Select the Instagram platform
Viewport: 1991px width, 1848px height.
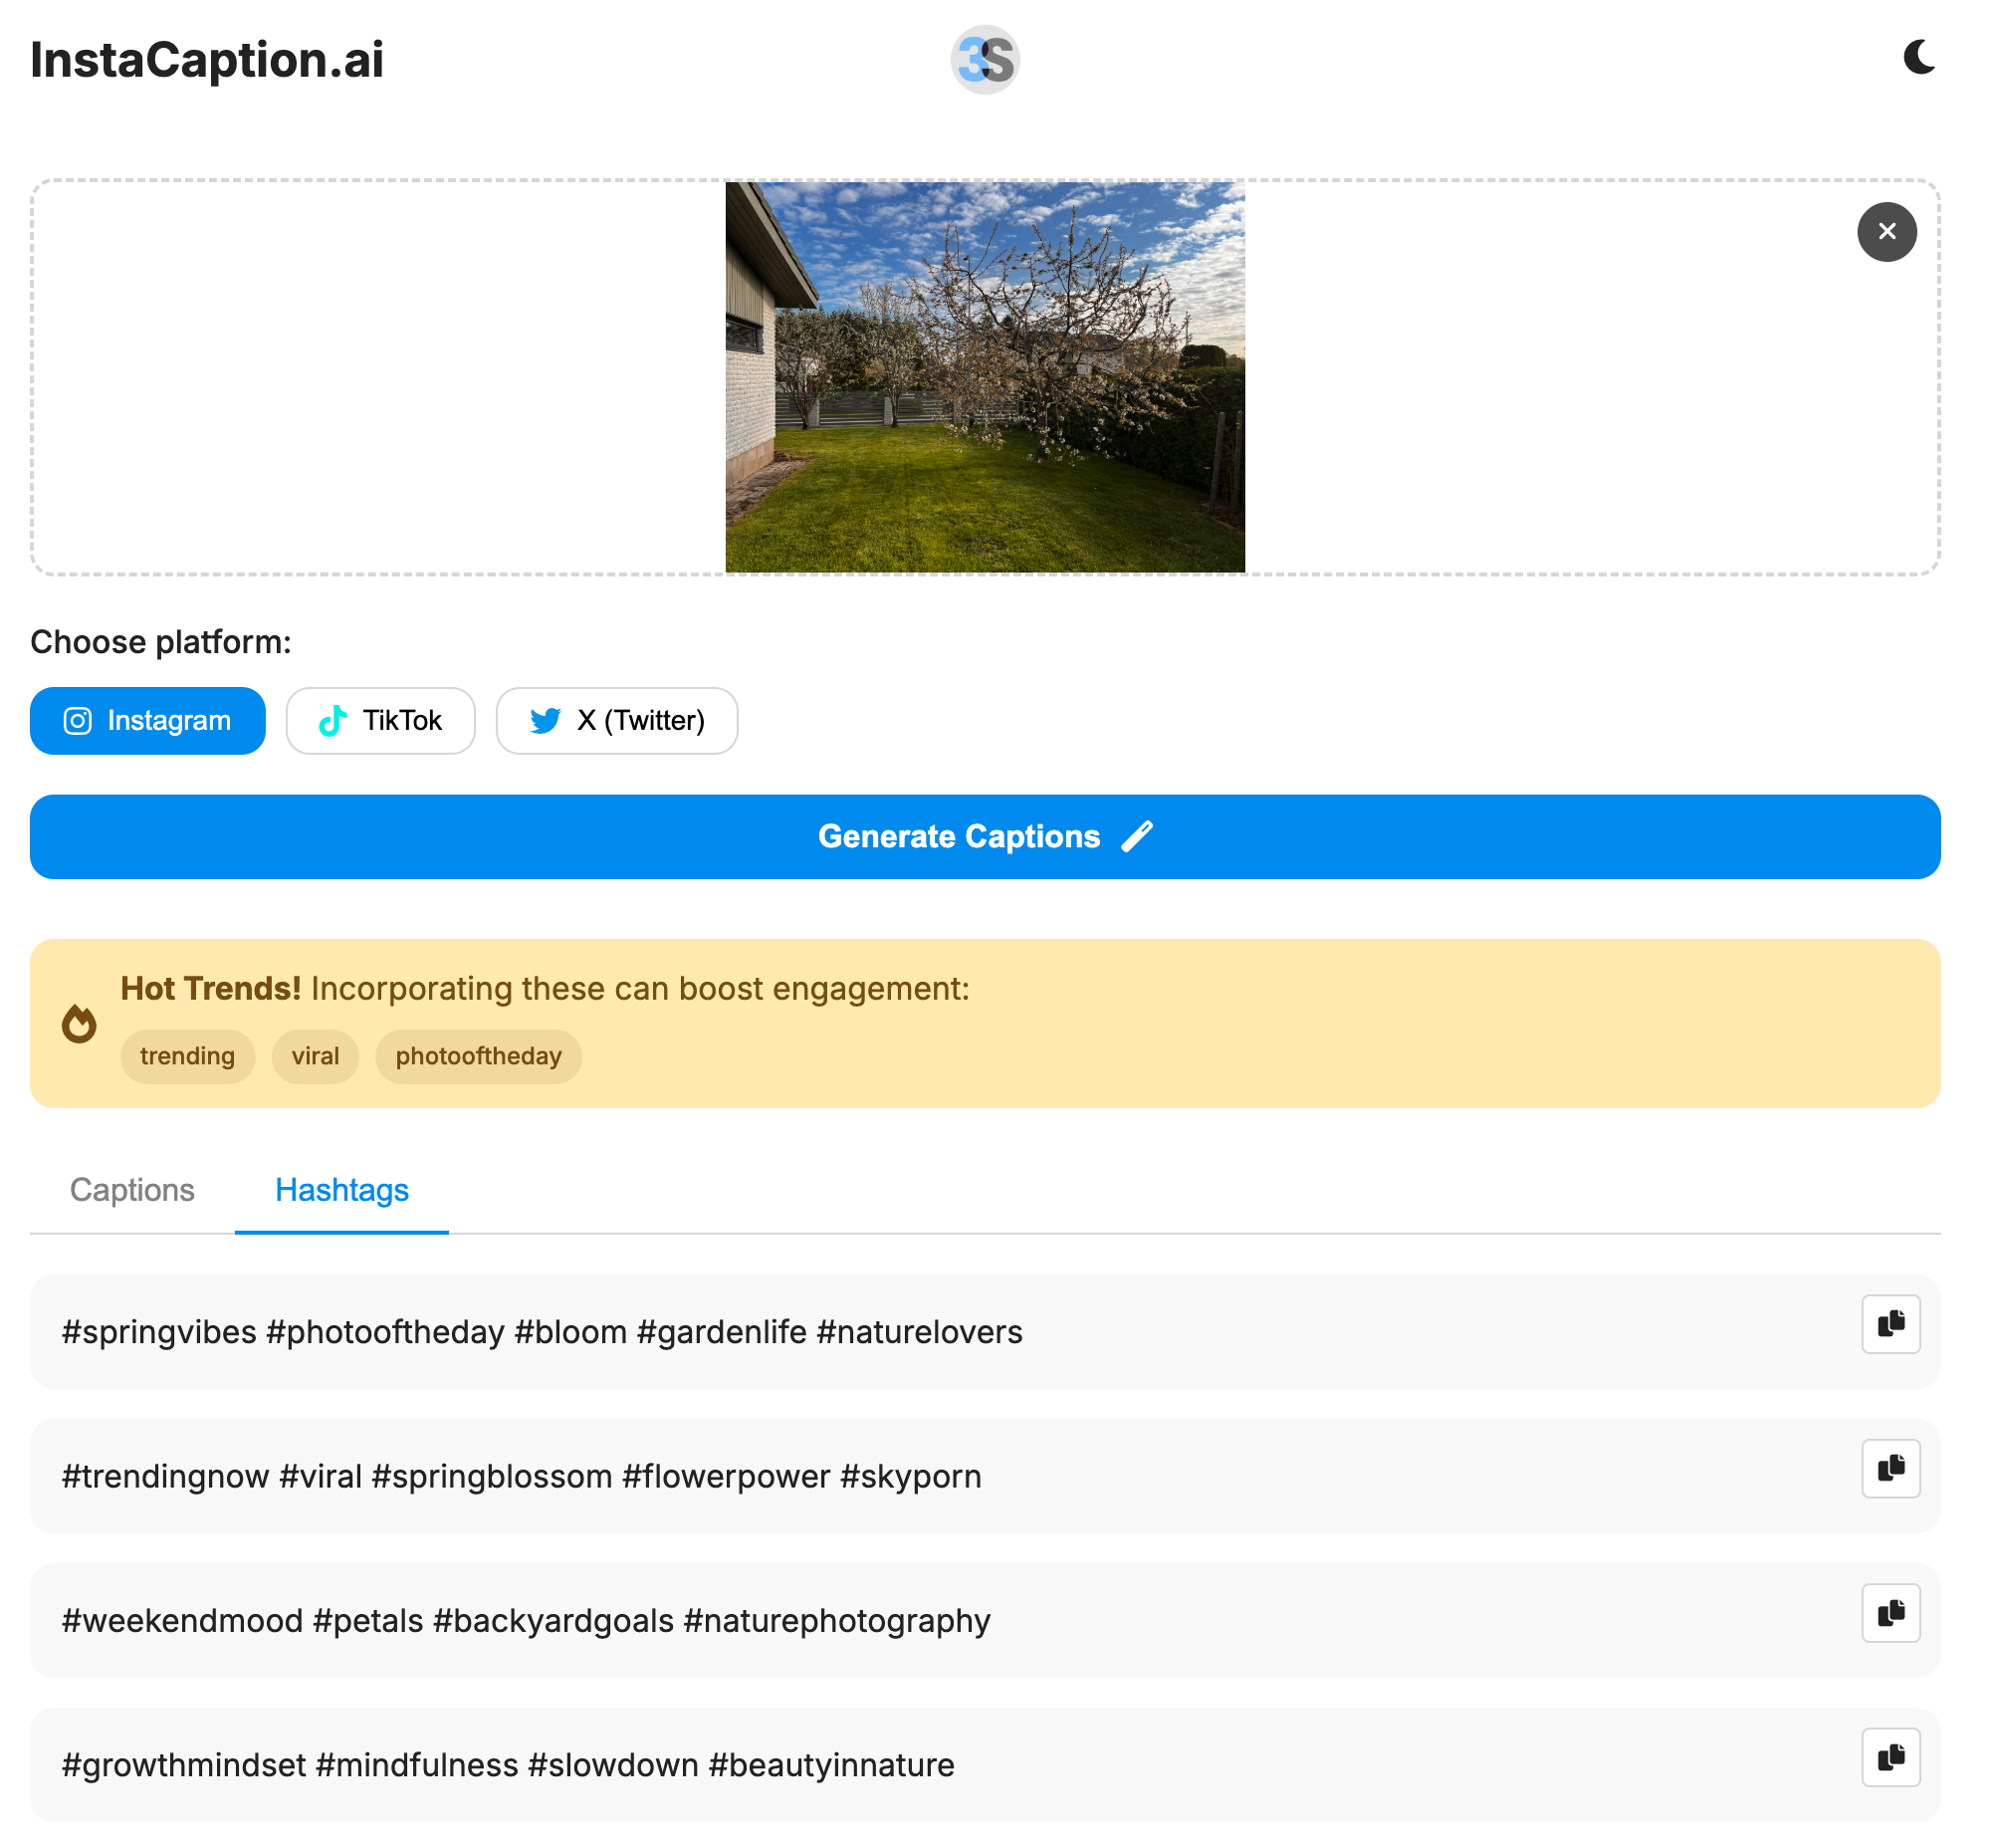tap(148, 721)
